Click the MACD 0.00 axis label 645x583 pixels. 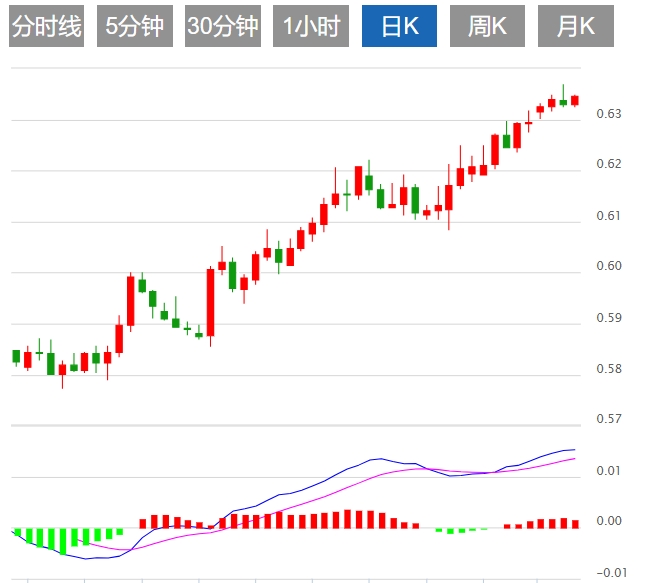pyautogui.click(x=608, y=521)
